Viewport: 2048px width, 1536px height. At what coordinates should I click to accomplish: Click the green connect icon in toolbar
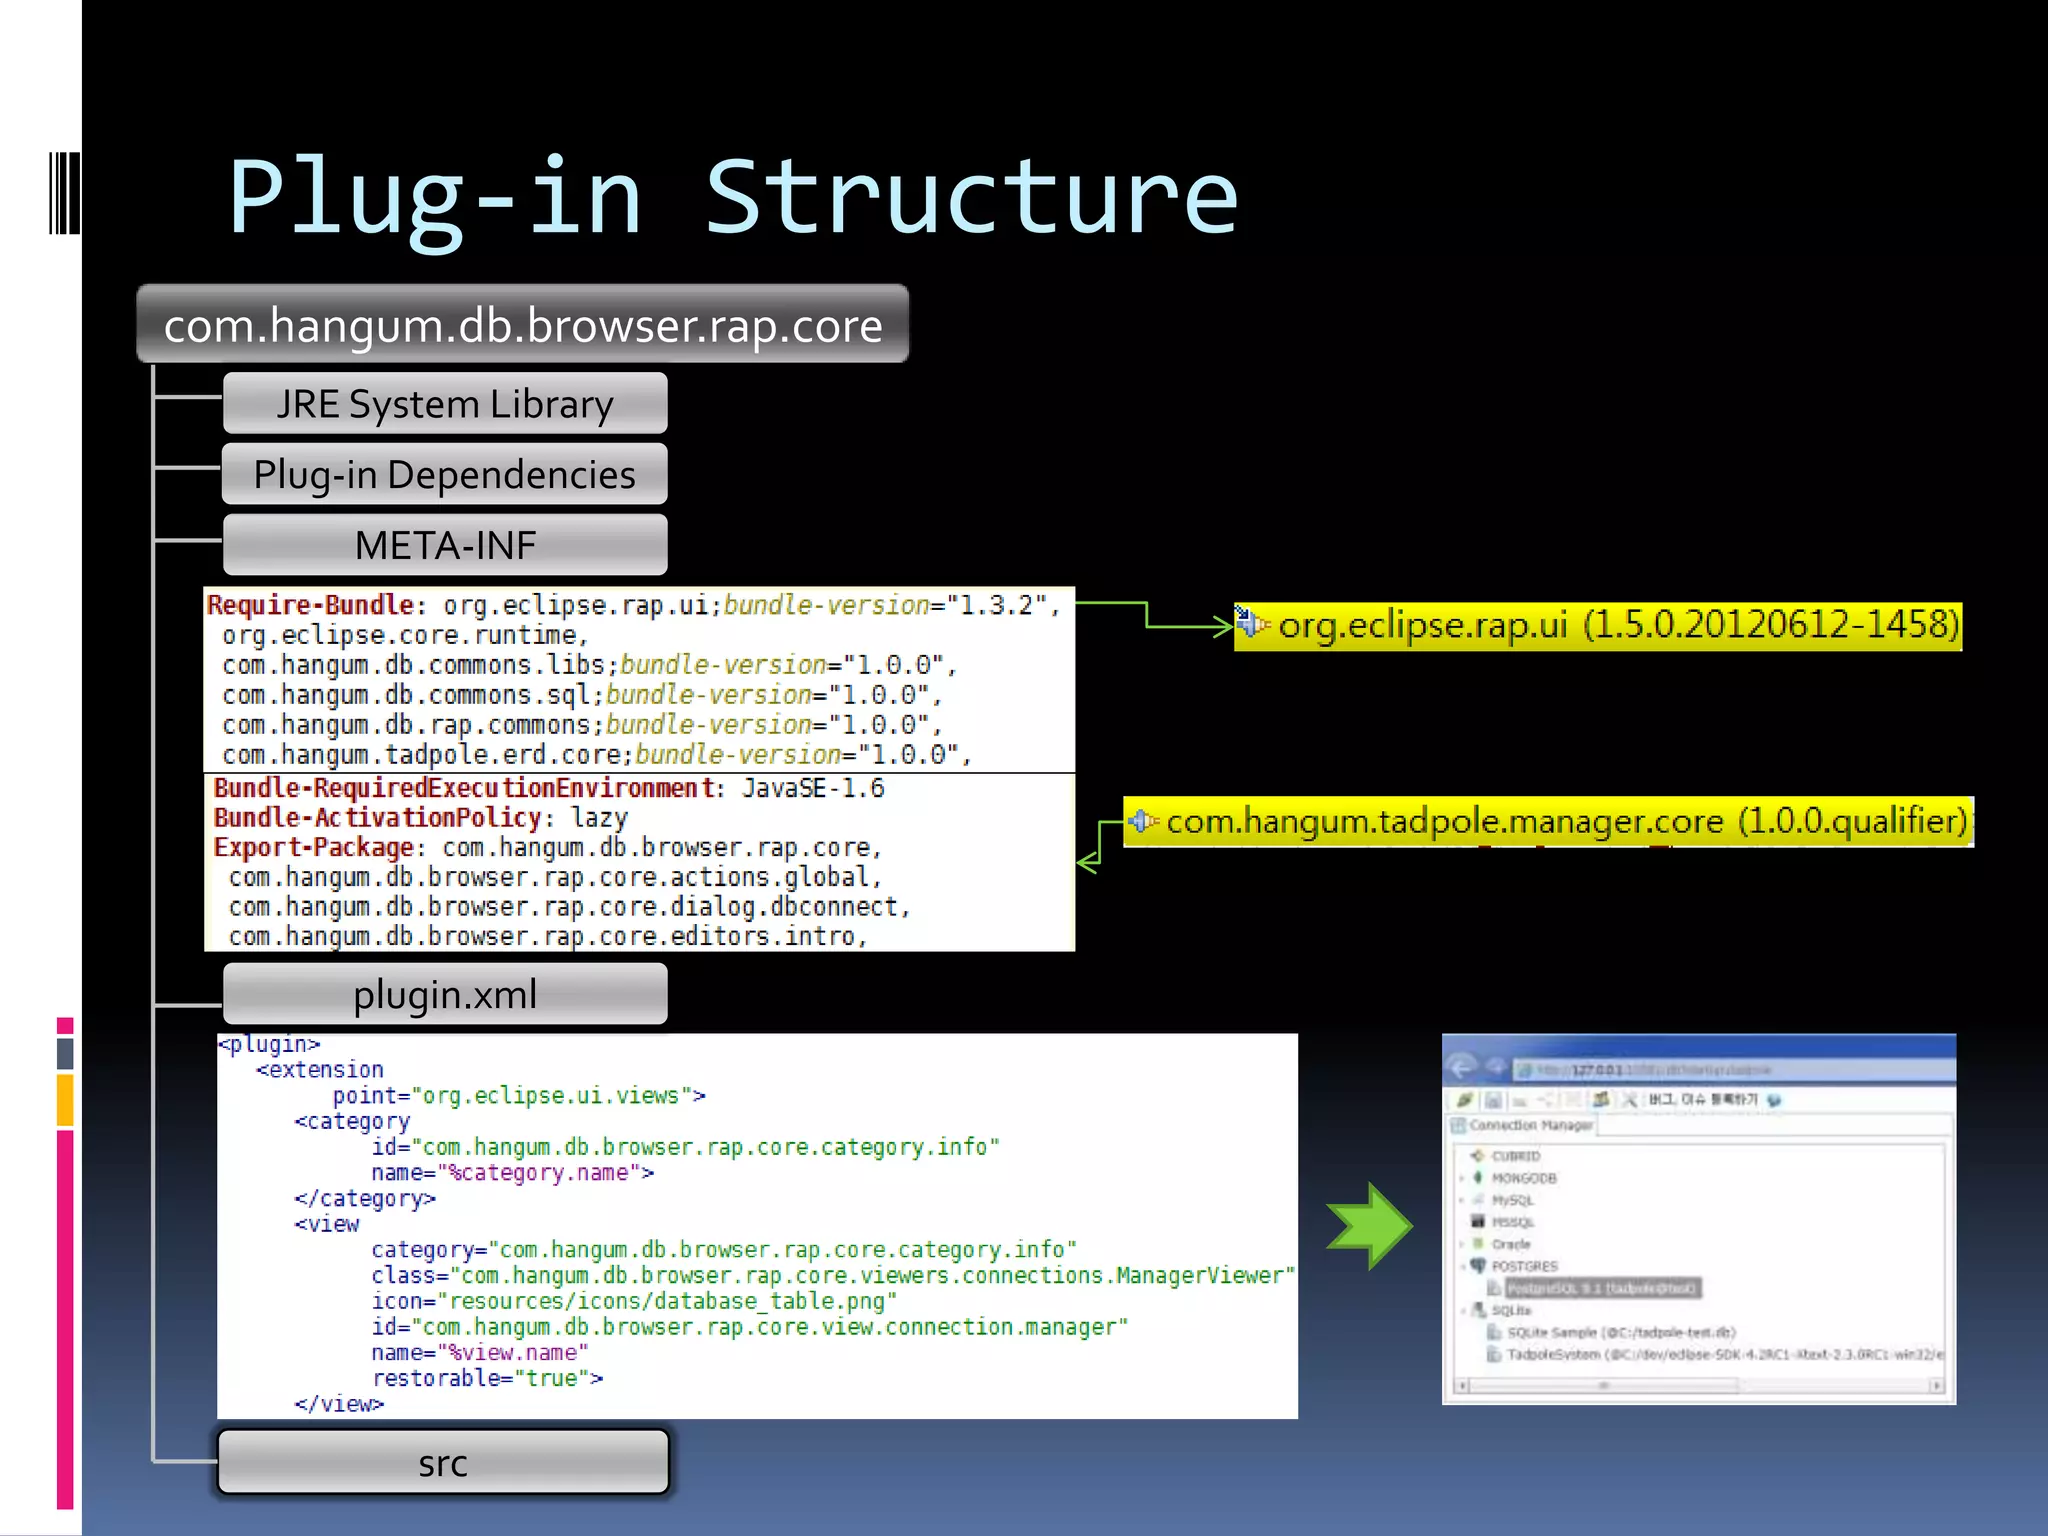pyautogui.click(x=1465, y=1099)
